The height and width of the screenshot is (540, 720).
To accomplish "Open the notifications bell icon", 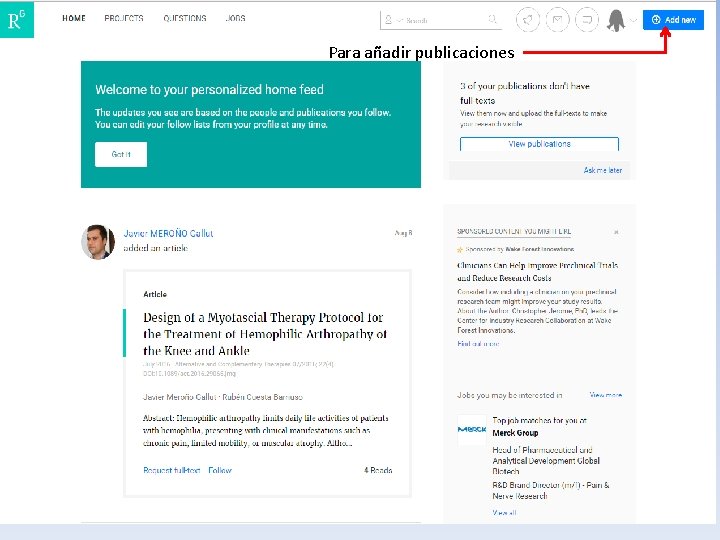I will 528,20.
